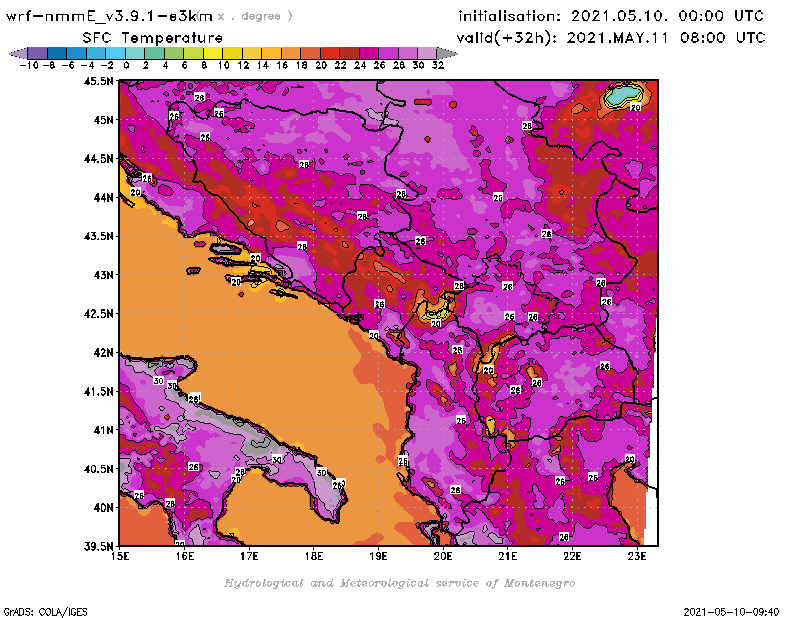Click the '42N' latitude label
The width and height of the screenshot is (800, 618).
(104, 352)
